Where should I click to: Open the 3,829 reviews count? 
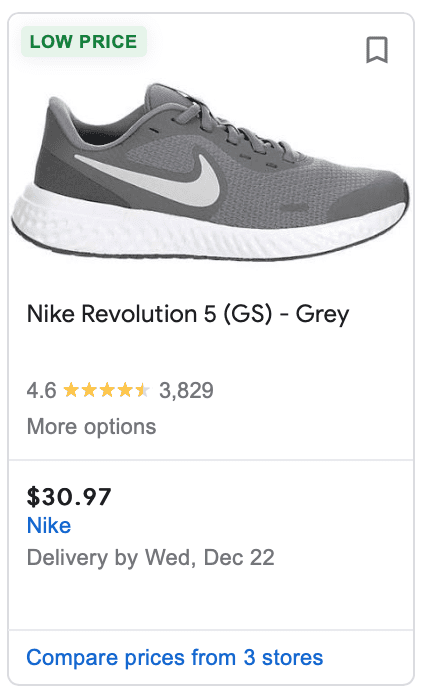coord(186,390)
